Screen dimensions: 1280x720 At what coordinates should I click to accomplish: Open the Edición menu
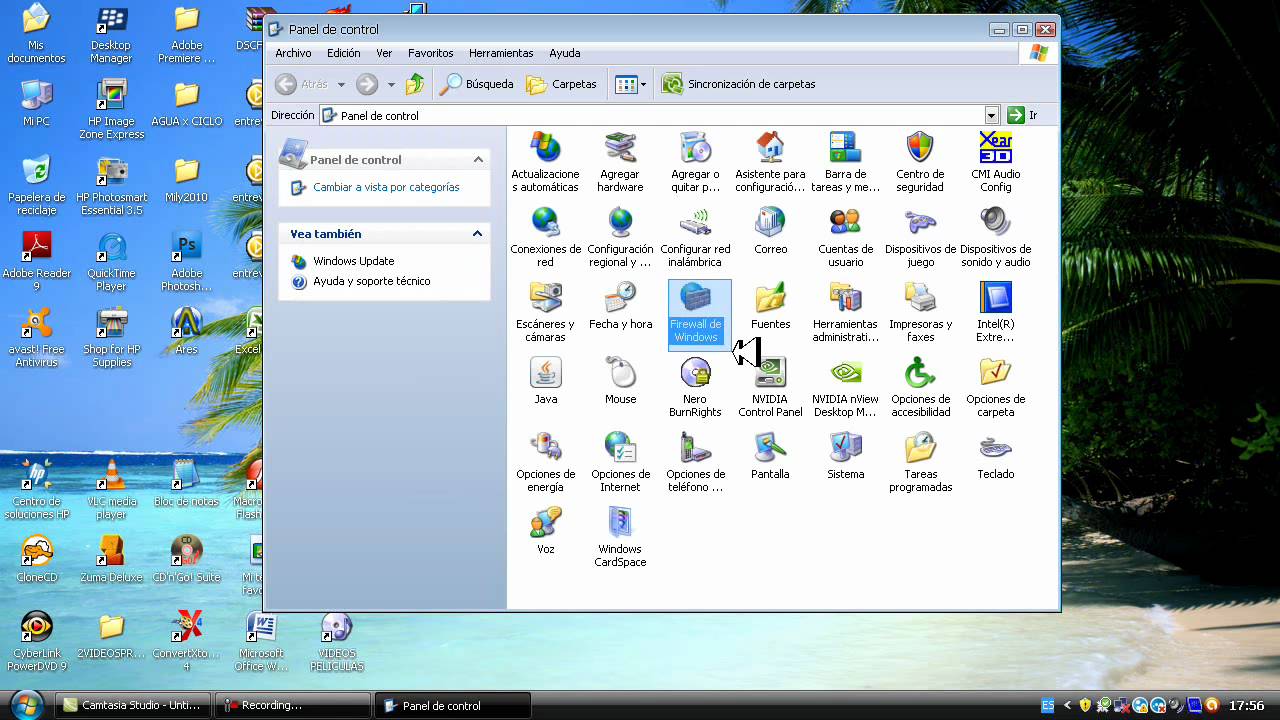pyautogui.click(x=343, y=53)
